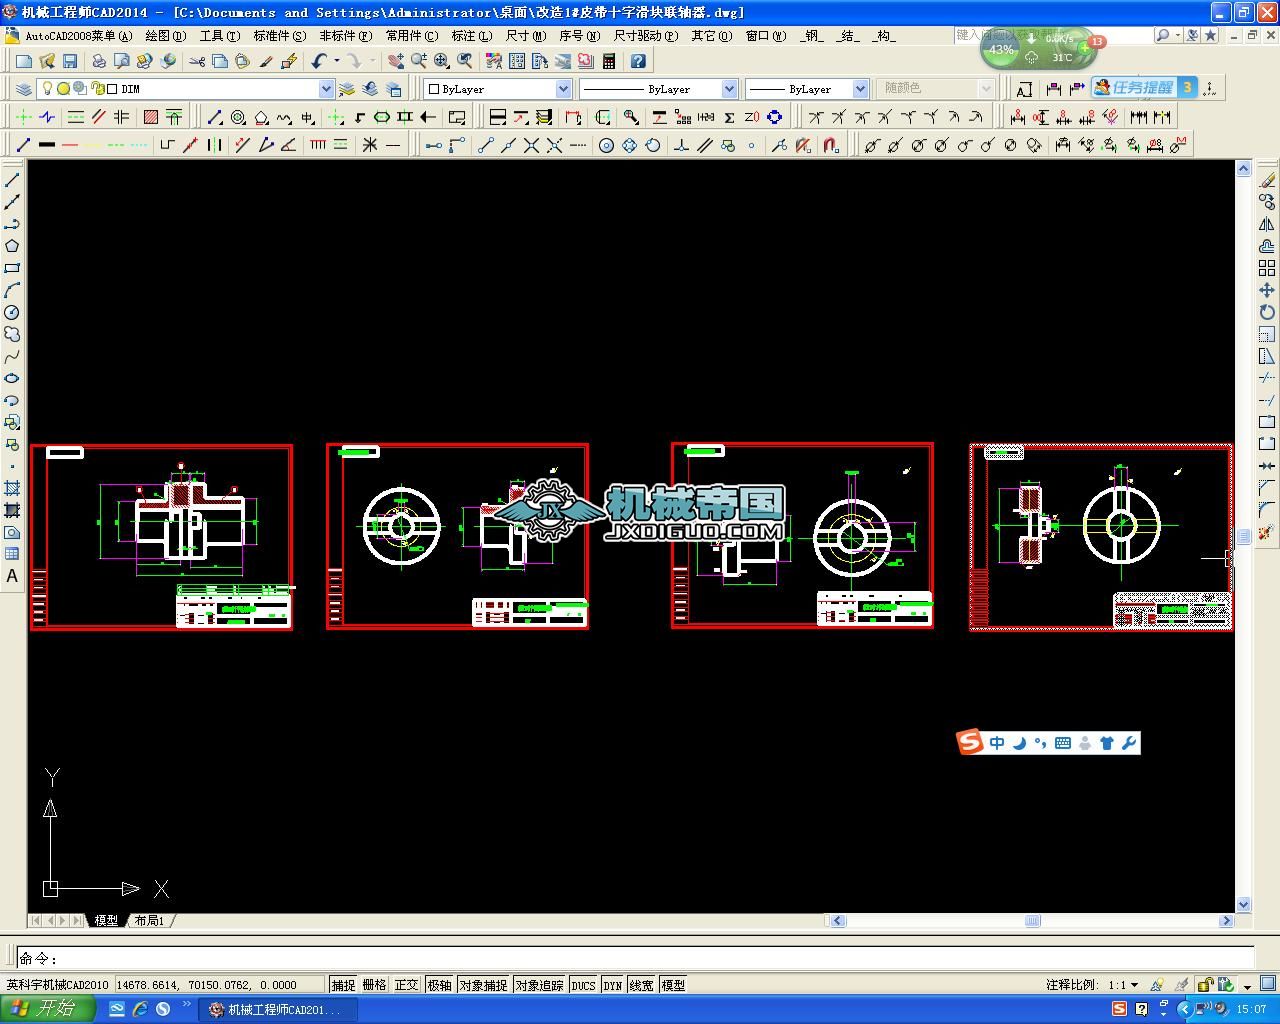Click the Sigma summation tool icon

pyautogui.click(x=729, y=117)
